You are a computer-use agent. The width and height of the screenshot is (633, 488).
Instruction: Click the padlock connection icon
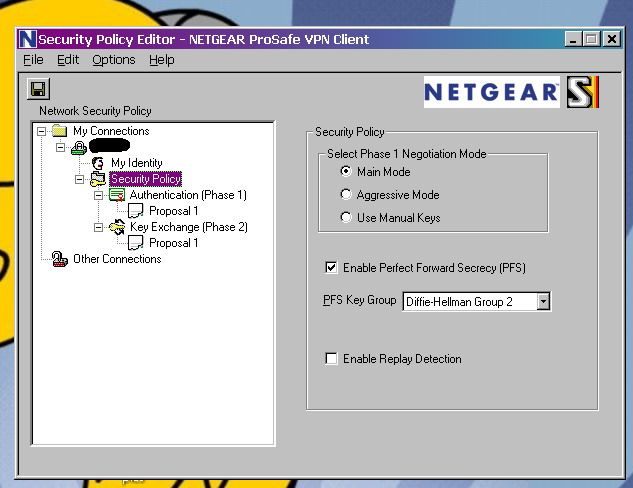coord(79,148)
